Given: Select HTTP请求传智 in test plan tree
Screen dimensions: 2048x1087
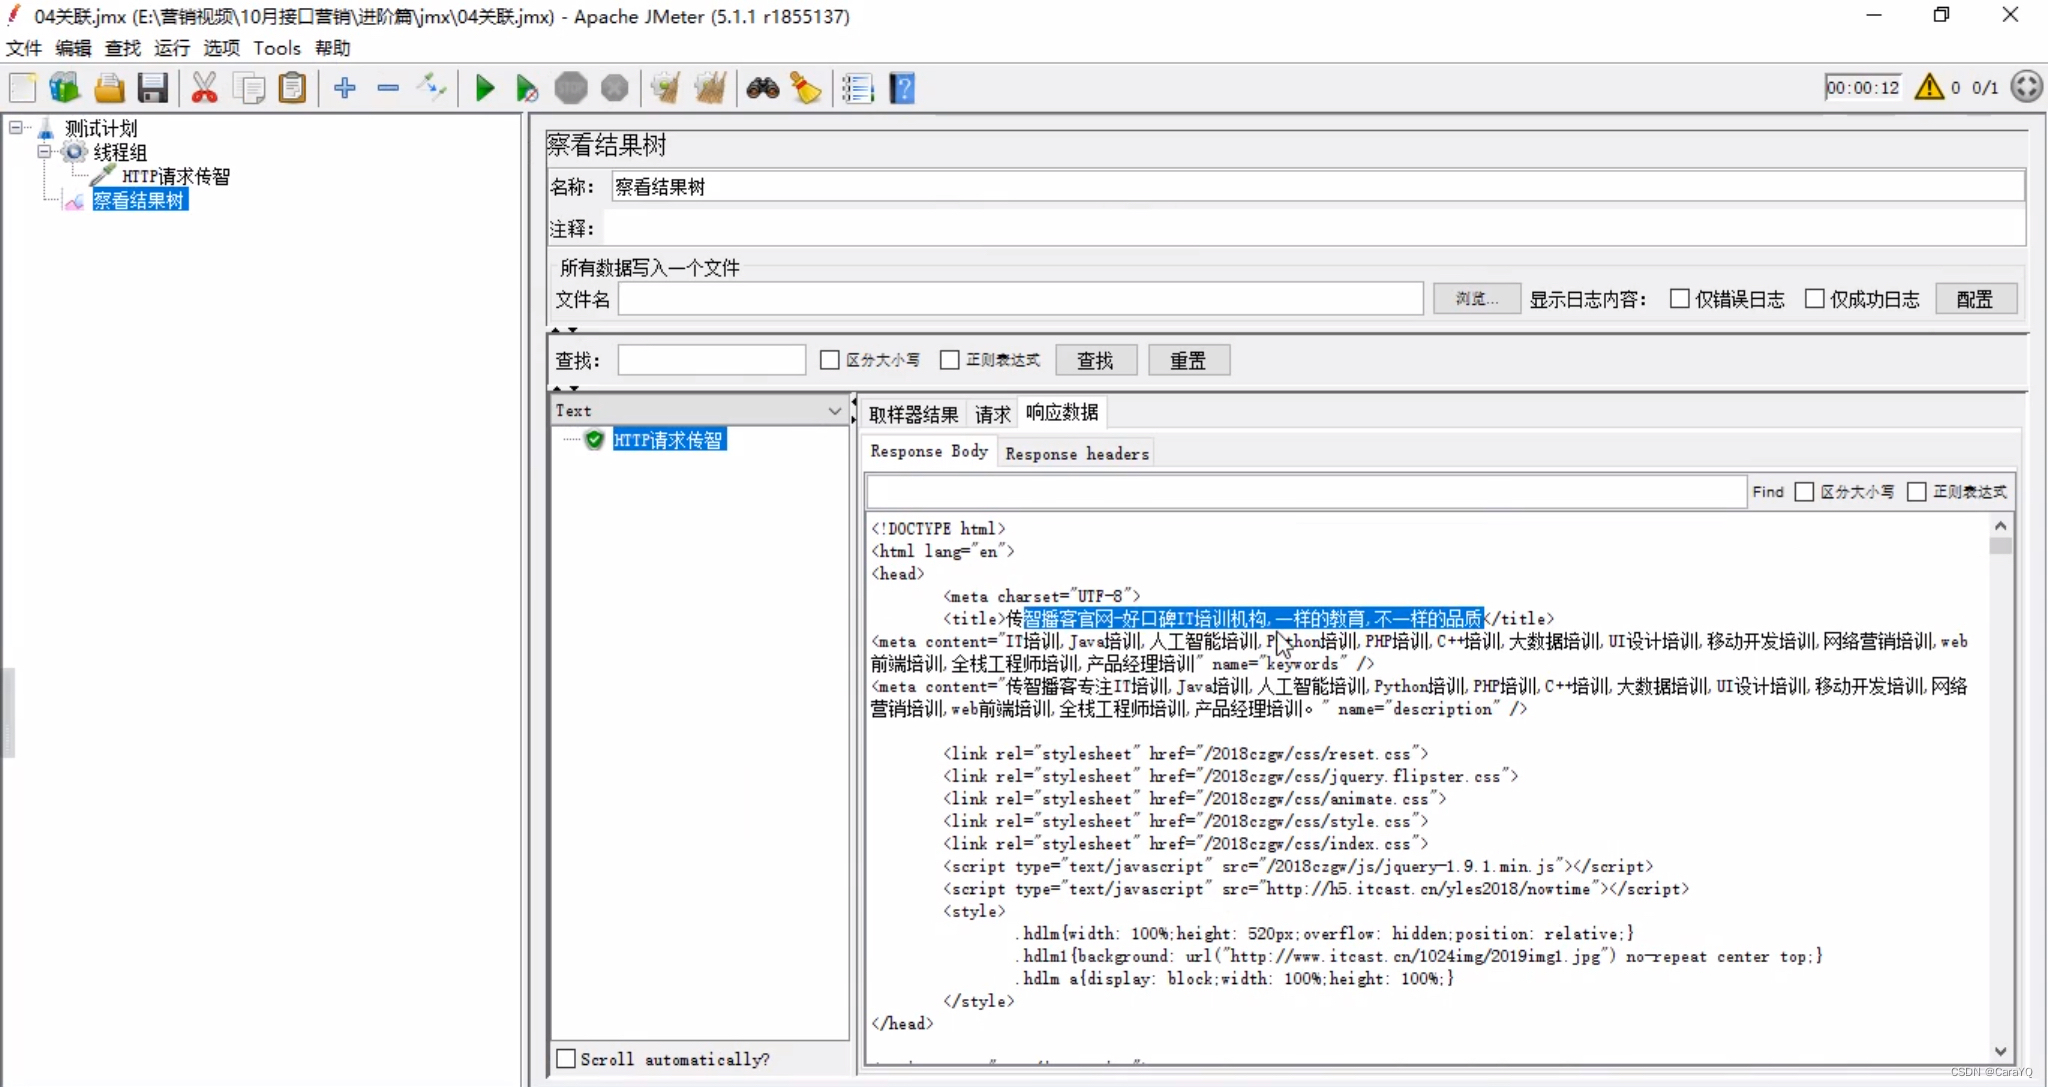Looking at the screenshot, I should coord(176,176).
